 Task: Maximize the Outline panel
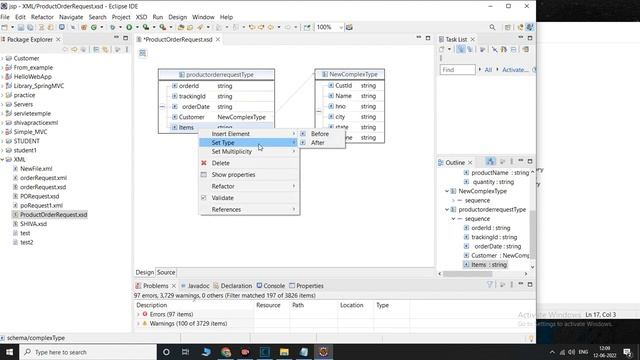point(530,161)
